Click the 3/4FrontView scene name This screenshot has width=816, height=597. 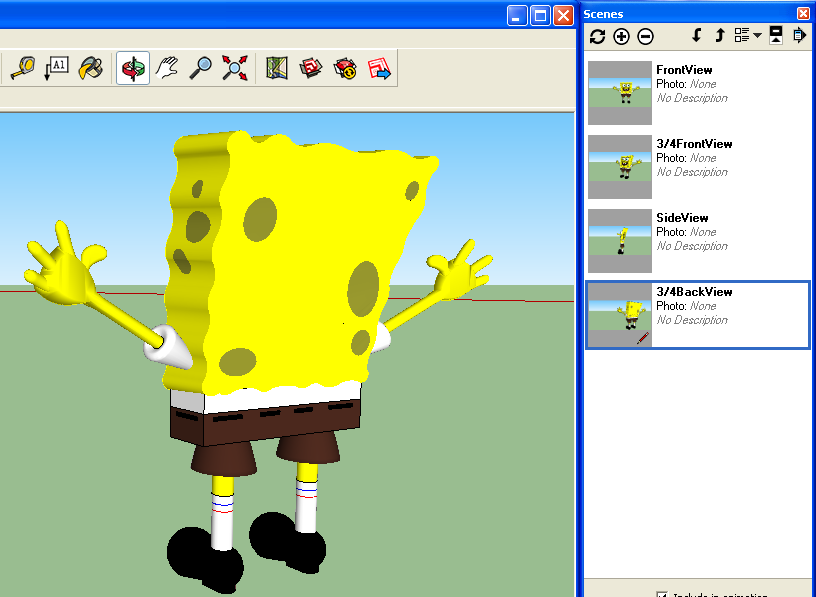(694, 144)
